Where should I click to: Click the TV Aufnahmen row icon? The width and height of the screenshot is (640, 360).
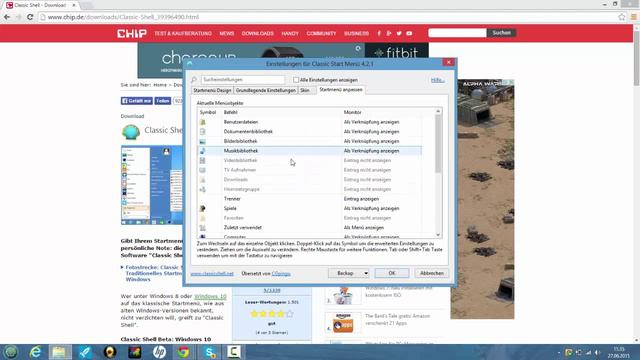pos(202,170)
